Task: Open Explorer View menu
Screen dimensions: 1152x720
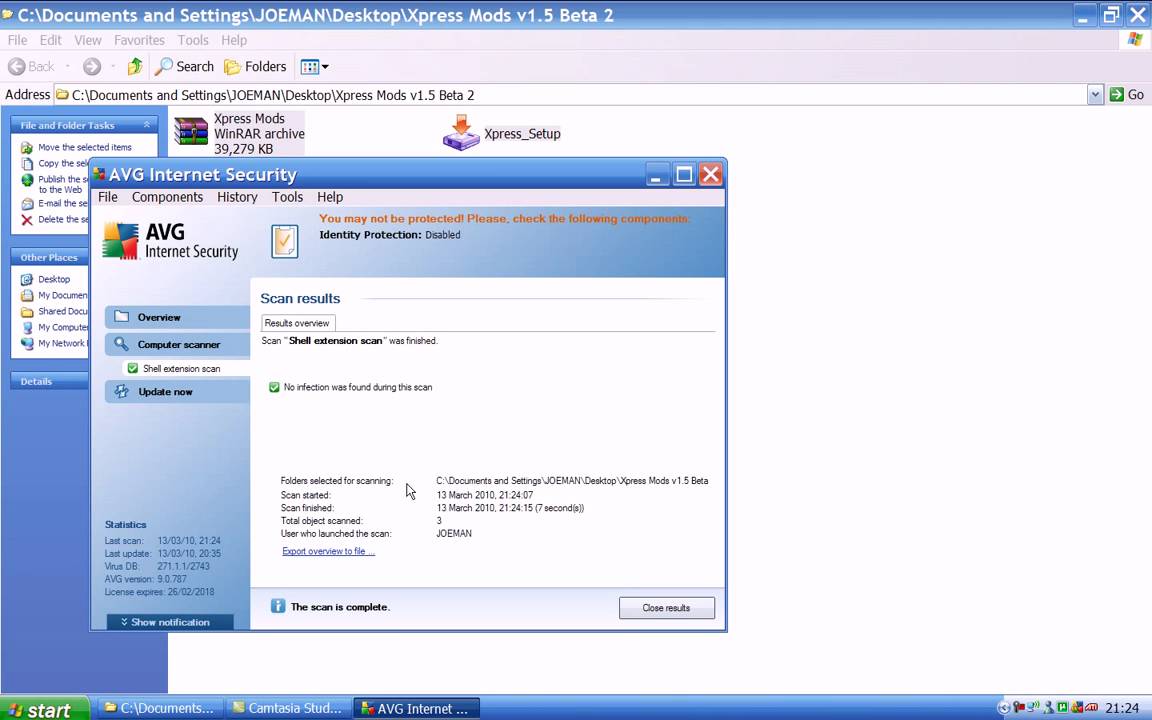Action: [x=87, y=40]
